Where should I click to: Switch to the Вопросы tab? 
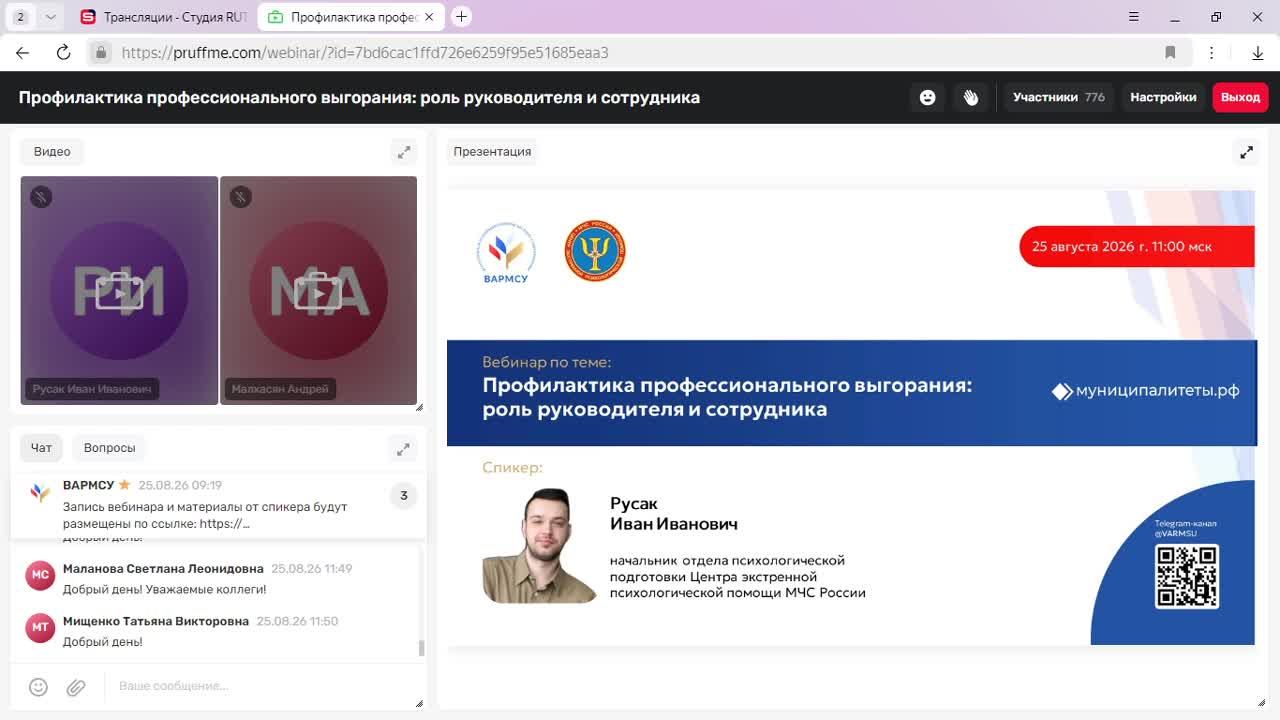[x=109, y=447]
